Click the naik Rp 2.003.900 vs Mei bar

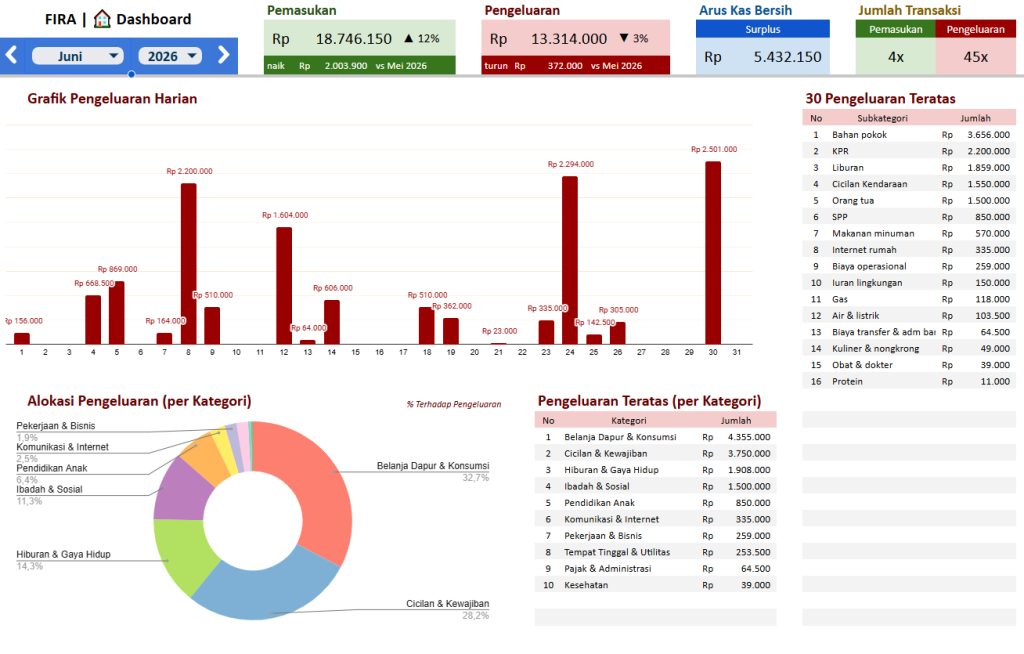(x=360, y=65)
